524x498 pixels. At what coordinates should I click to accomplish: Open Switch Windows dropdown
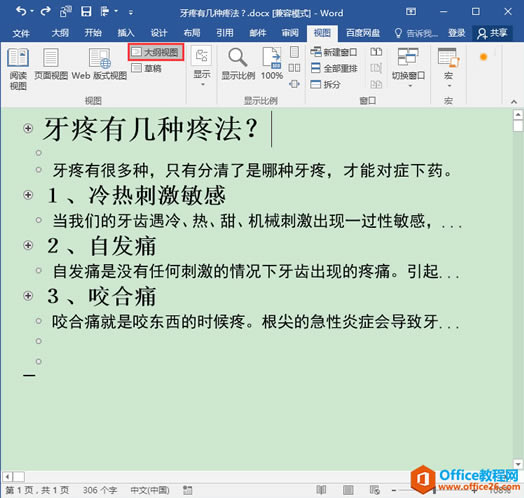click(408, 67)
